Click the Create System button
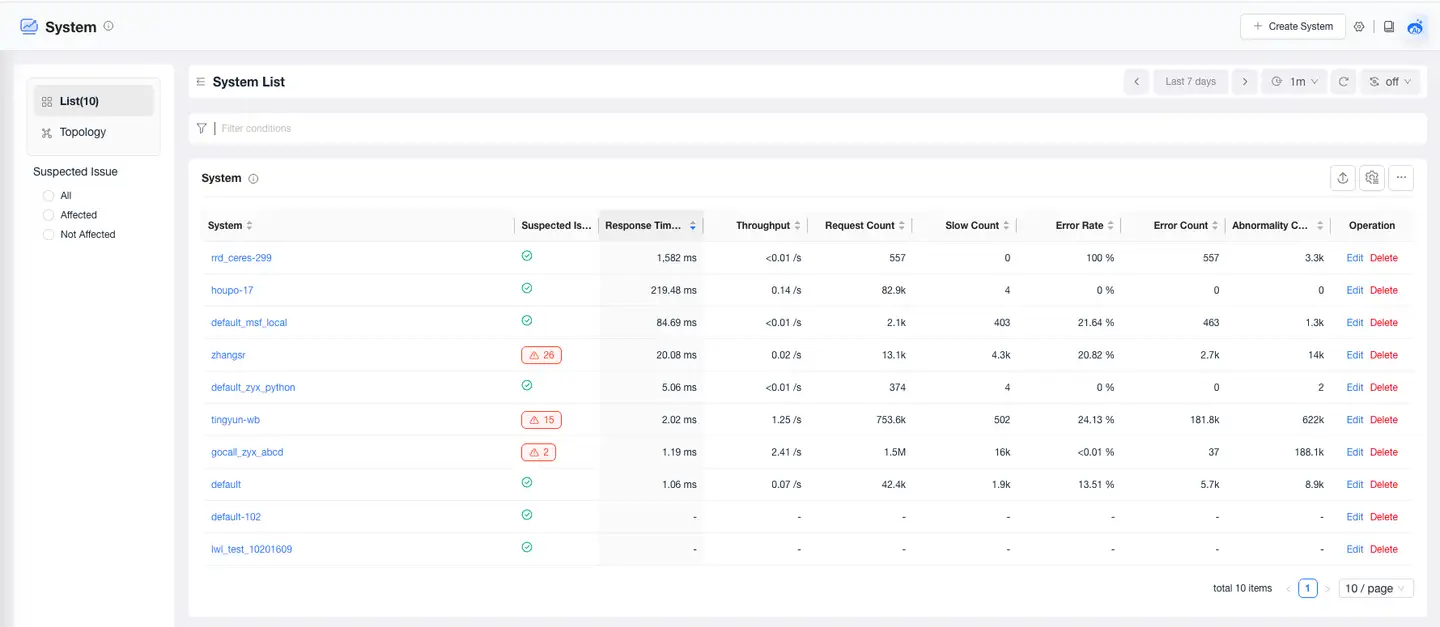Viewport: 1440px width, 627px height. pos(1292,27)
